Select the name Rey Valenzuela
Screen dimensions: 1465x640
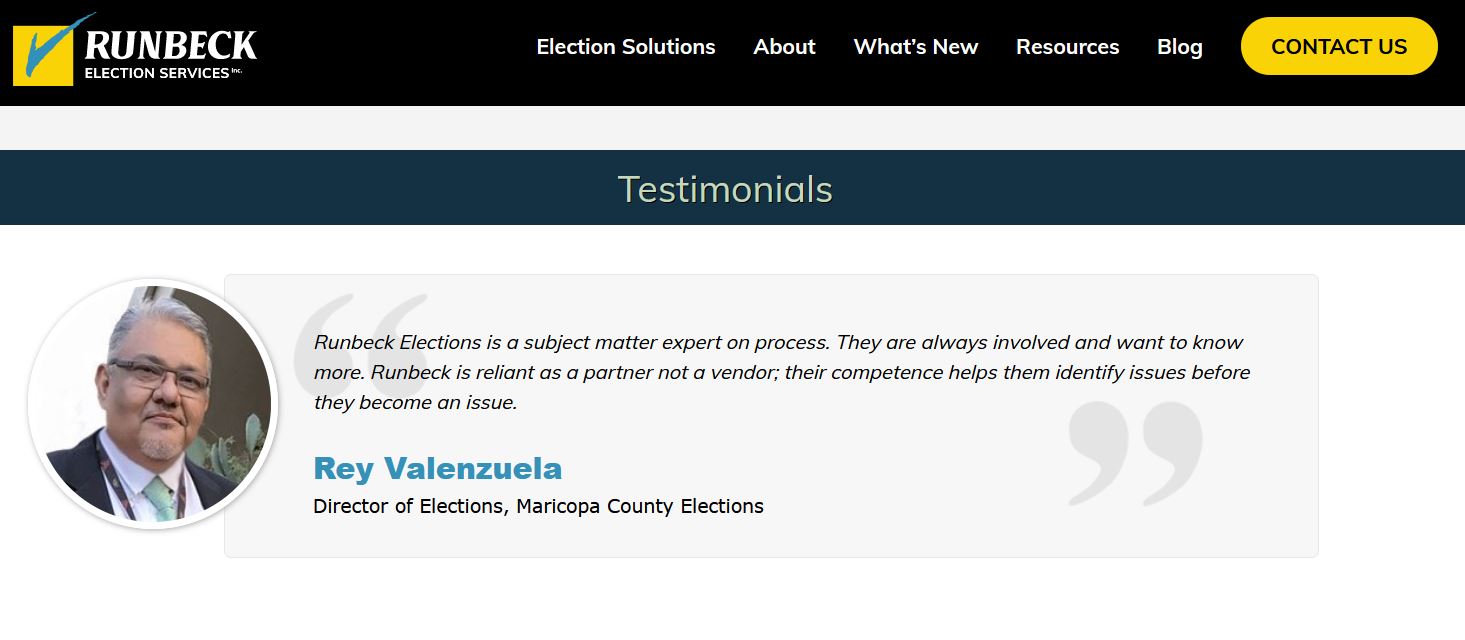(x=437, y=468)
